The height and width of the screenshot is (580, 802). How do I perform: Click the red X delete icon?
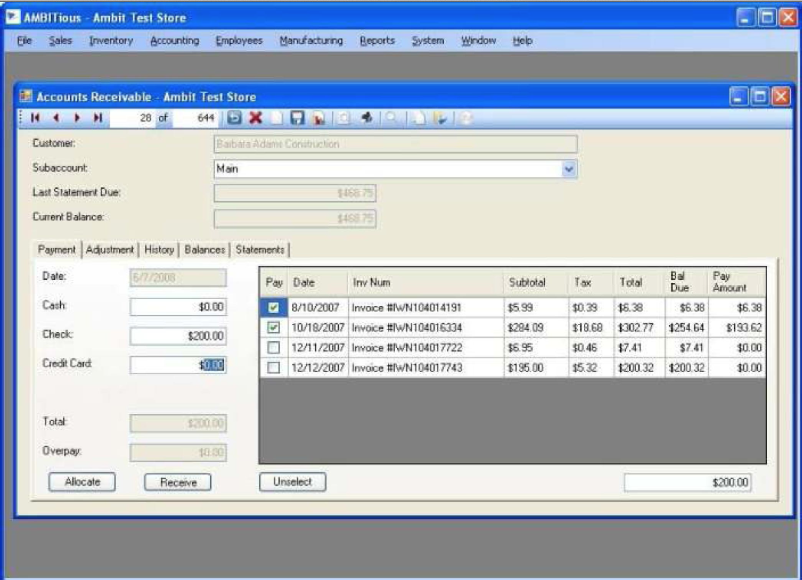[256, 118]
